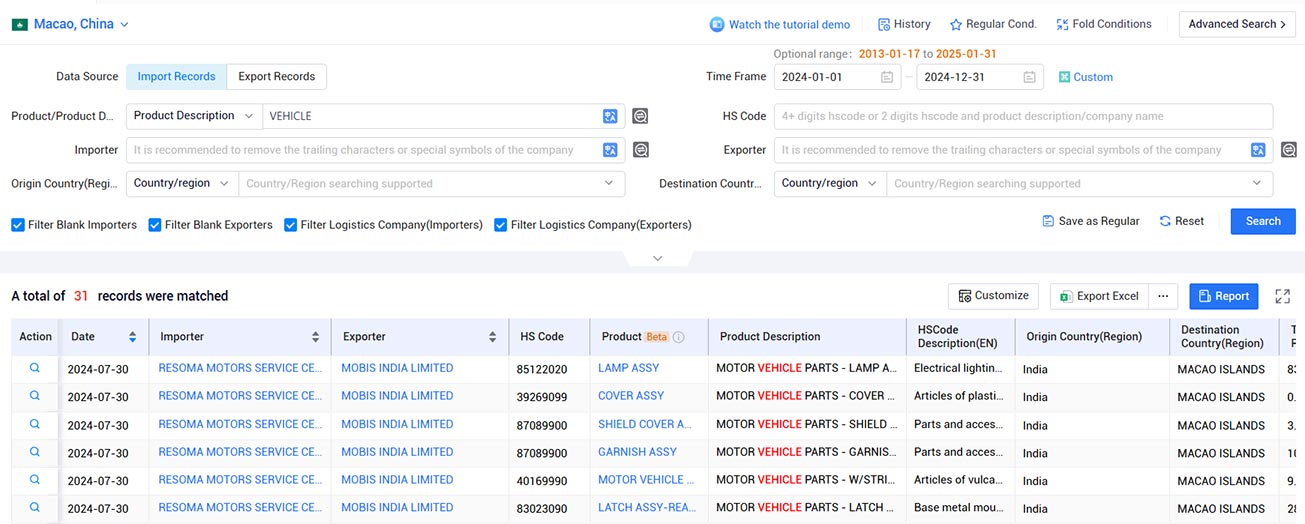Open RESOMA MOTORS importer in the LAMP ASSY row
This screenshot has width=1305, height=524.
coord(241,368)
